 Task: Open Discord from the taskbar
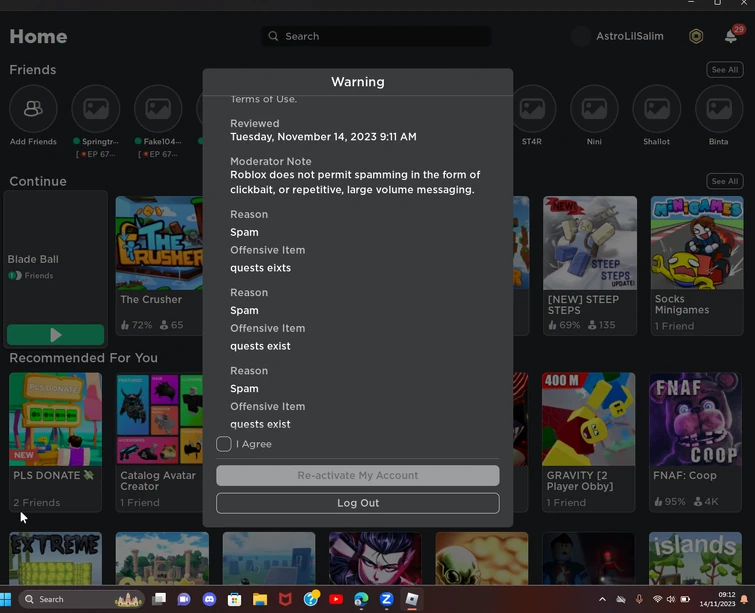209,599
